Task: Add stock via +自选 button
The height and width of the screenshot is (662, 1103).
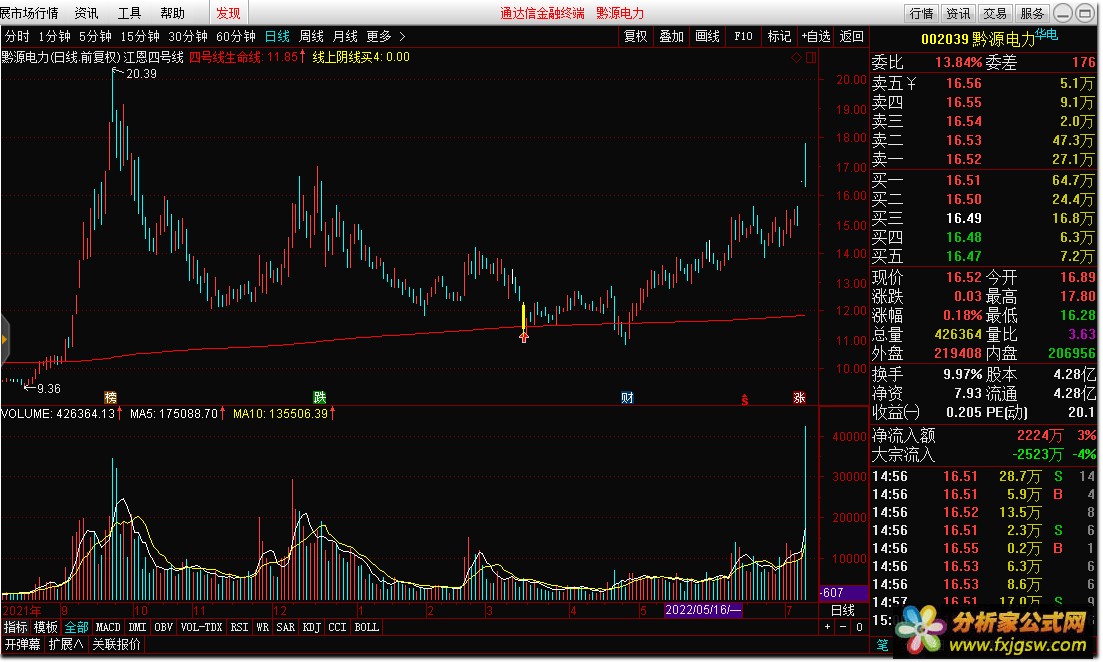Action: [816, 36]
